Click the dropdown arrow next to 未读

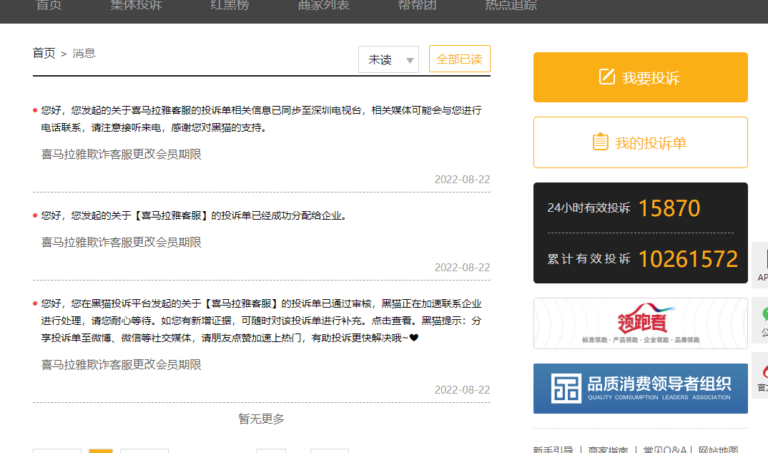tap(410, 61)
